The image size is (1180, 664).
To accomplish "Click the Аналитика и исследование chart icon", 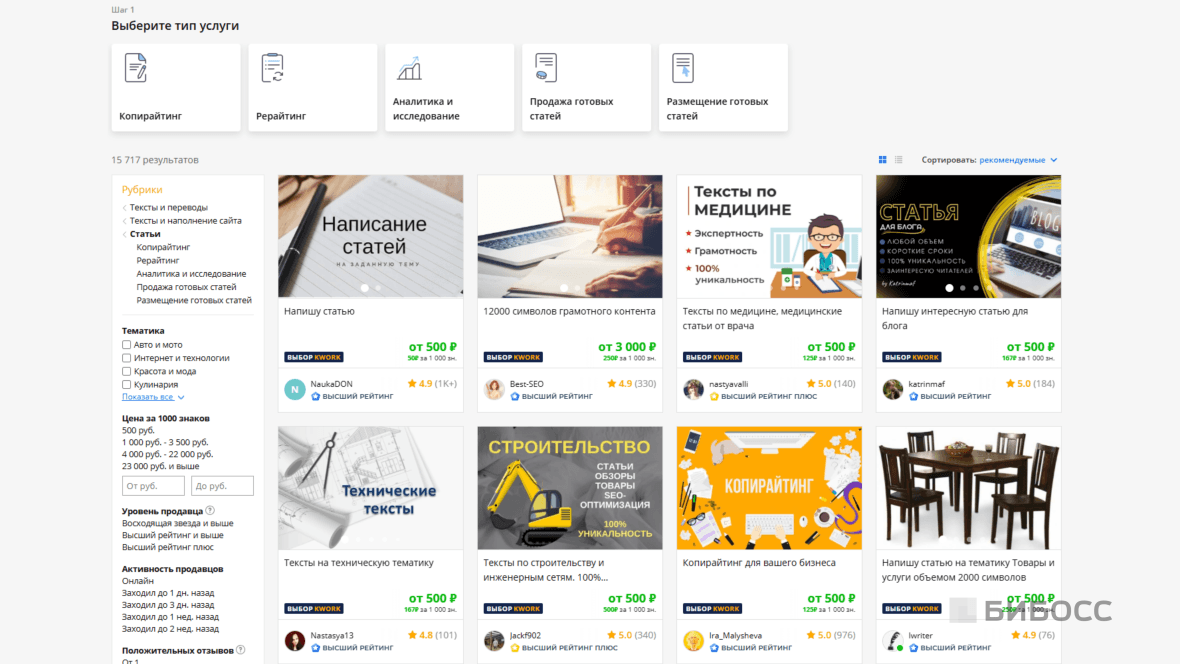I will [x=409, y=69].
